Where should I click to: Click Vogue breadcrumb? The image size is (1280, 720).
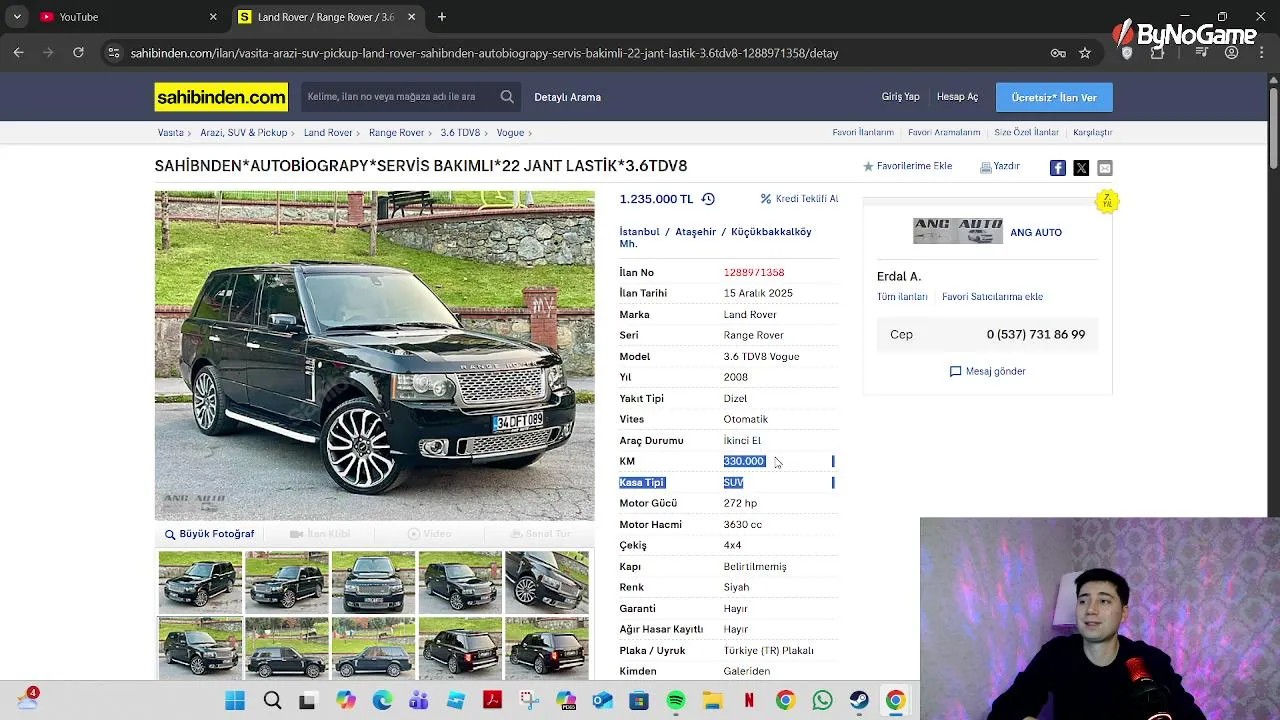[510, 132]
